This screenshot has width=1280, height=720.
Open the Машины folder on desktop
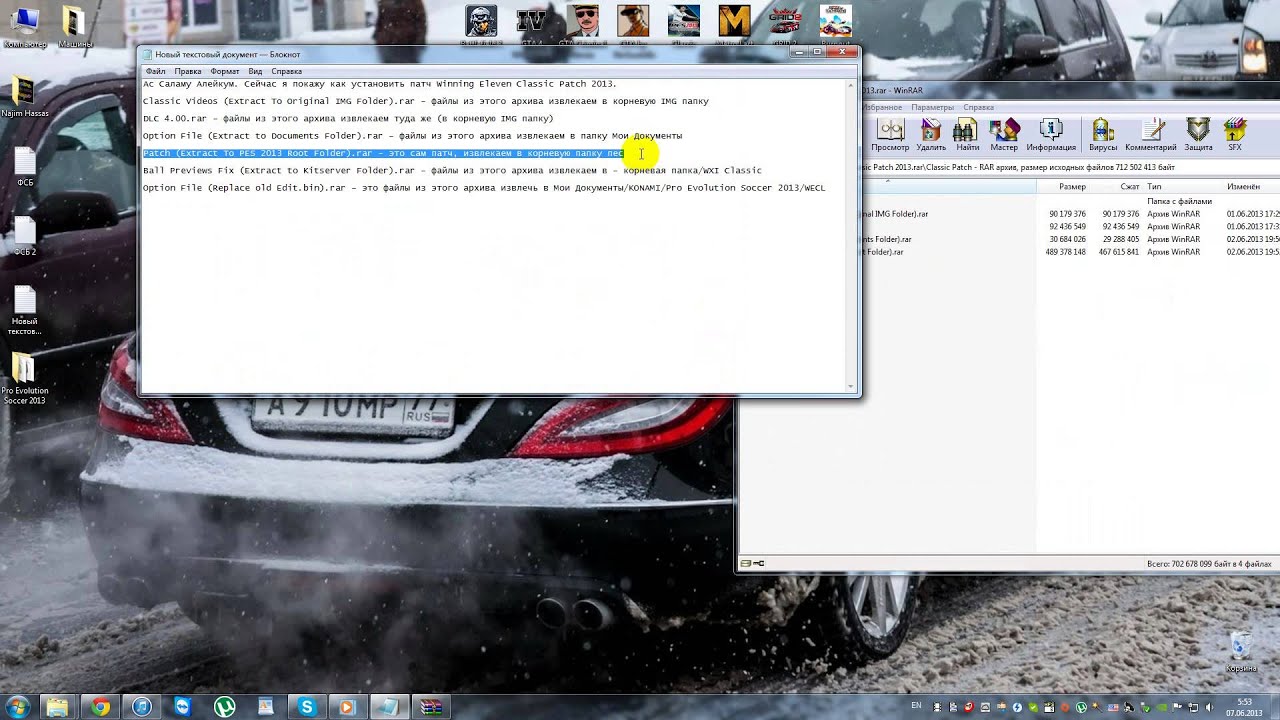(x=75, y=27)
